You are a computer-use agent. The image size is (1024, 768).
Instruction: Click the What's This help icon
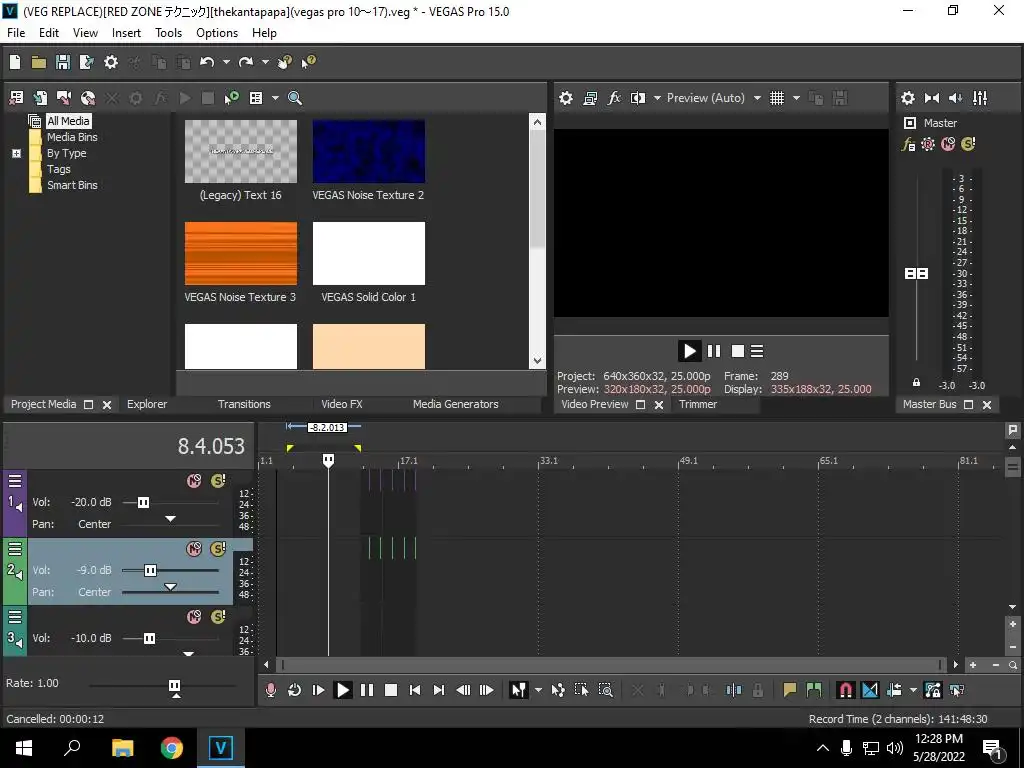pos(308,62)
